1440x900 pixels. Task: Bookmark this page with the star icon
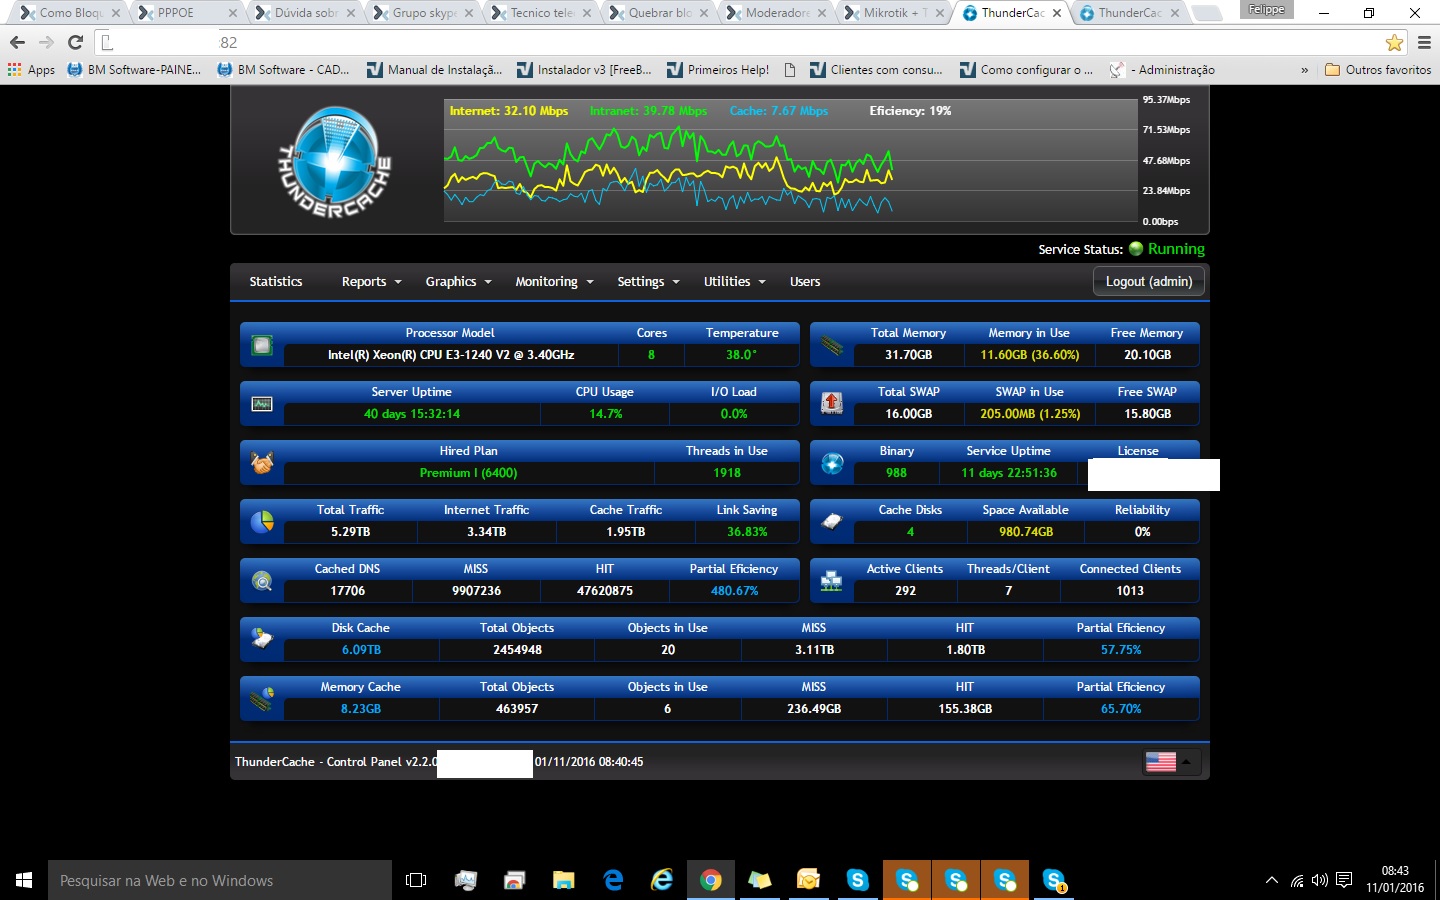(1394, 42)
